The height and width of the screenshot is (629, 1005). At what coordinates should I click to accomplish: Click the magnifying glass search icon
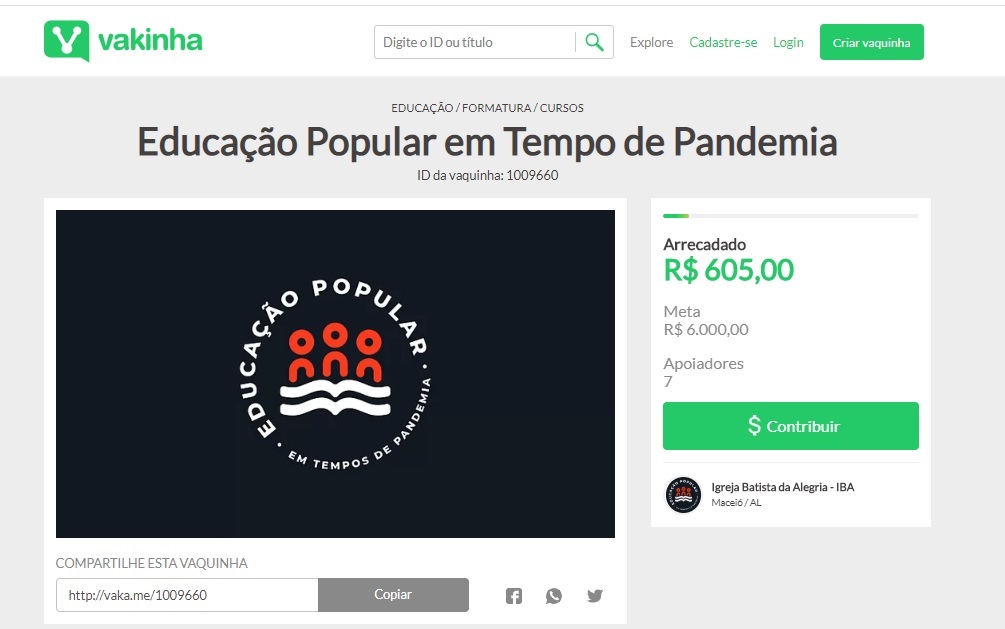click(x=594, y=42)
